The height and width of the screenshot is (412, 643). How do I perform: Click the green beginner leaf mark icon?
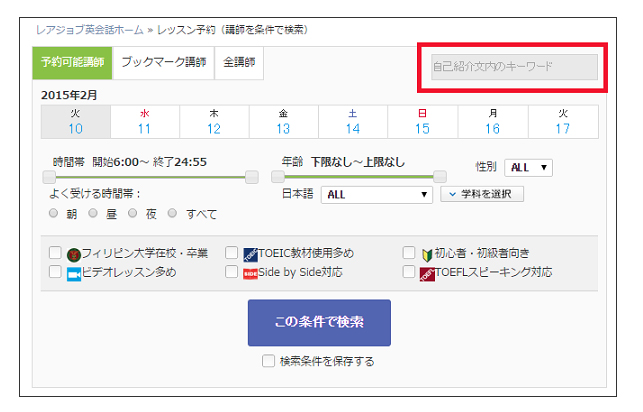427,255
